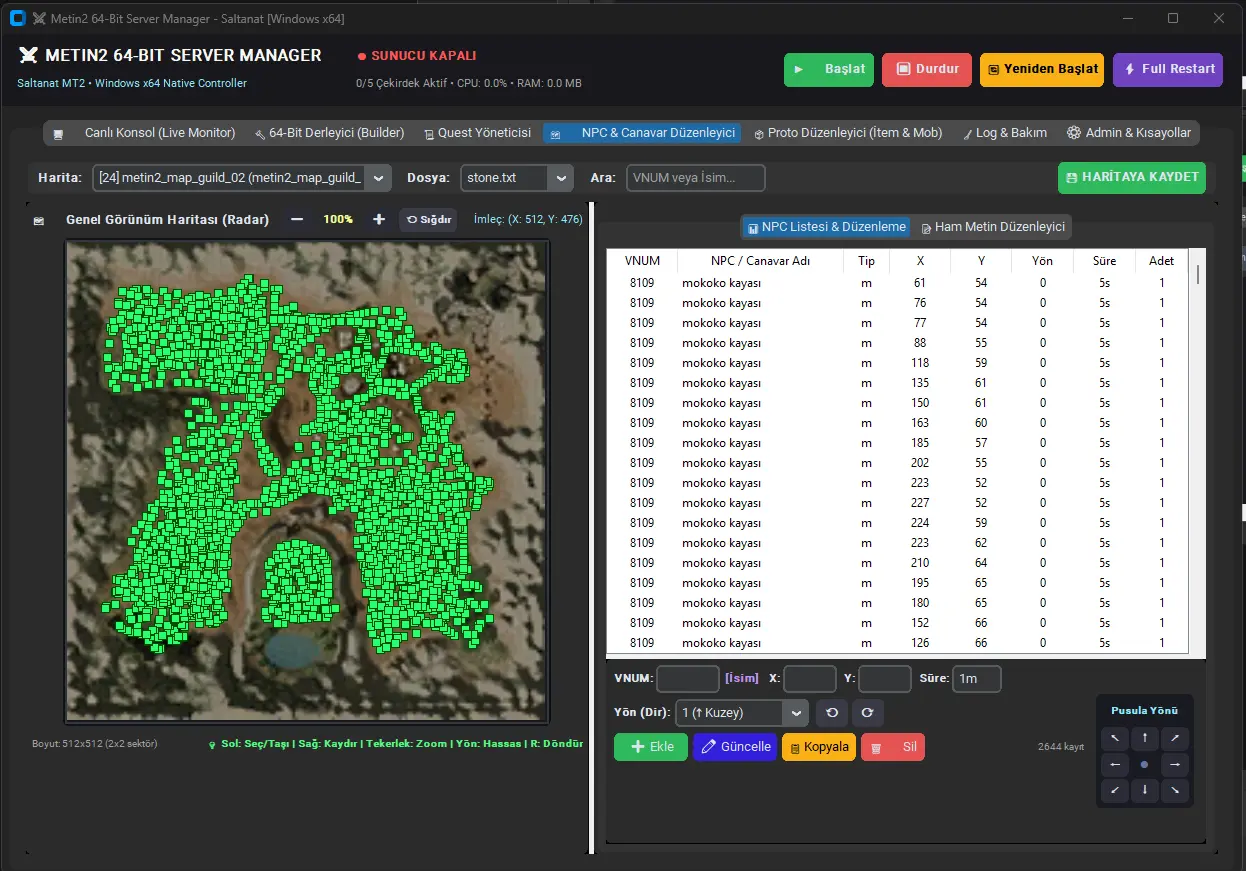
Task: Click the yellow Kopyala button
Action: click(819, 747)
